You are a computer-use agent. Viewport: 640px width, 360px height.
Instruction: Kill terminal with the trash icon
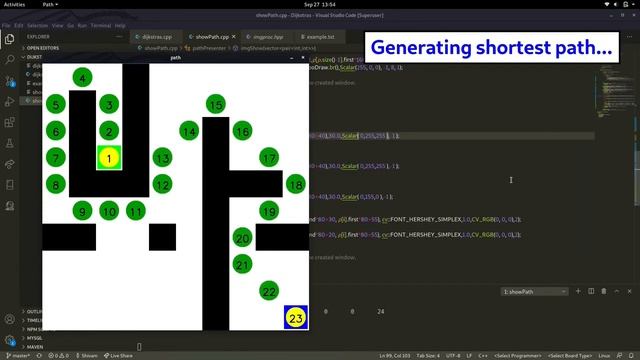coord(604,291)
